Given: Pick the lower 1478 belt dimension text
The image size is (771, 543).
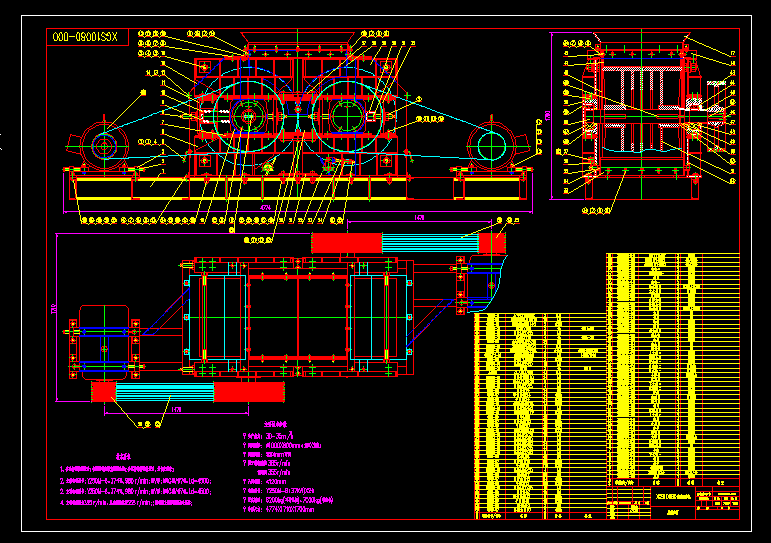Looking at the screenshot, I should click(176, 409).
